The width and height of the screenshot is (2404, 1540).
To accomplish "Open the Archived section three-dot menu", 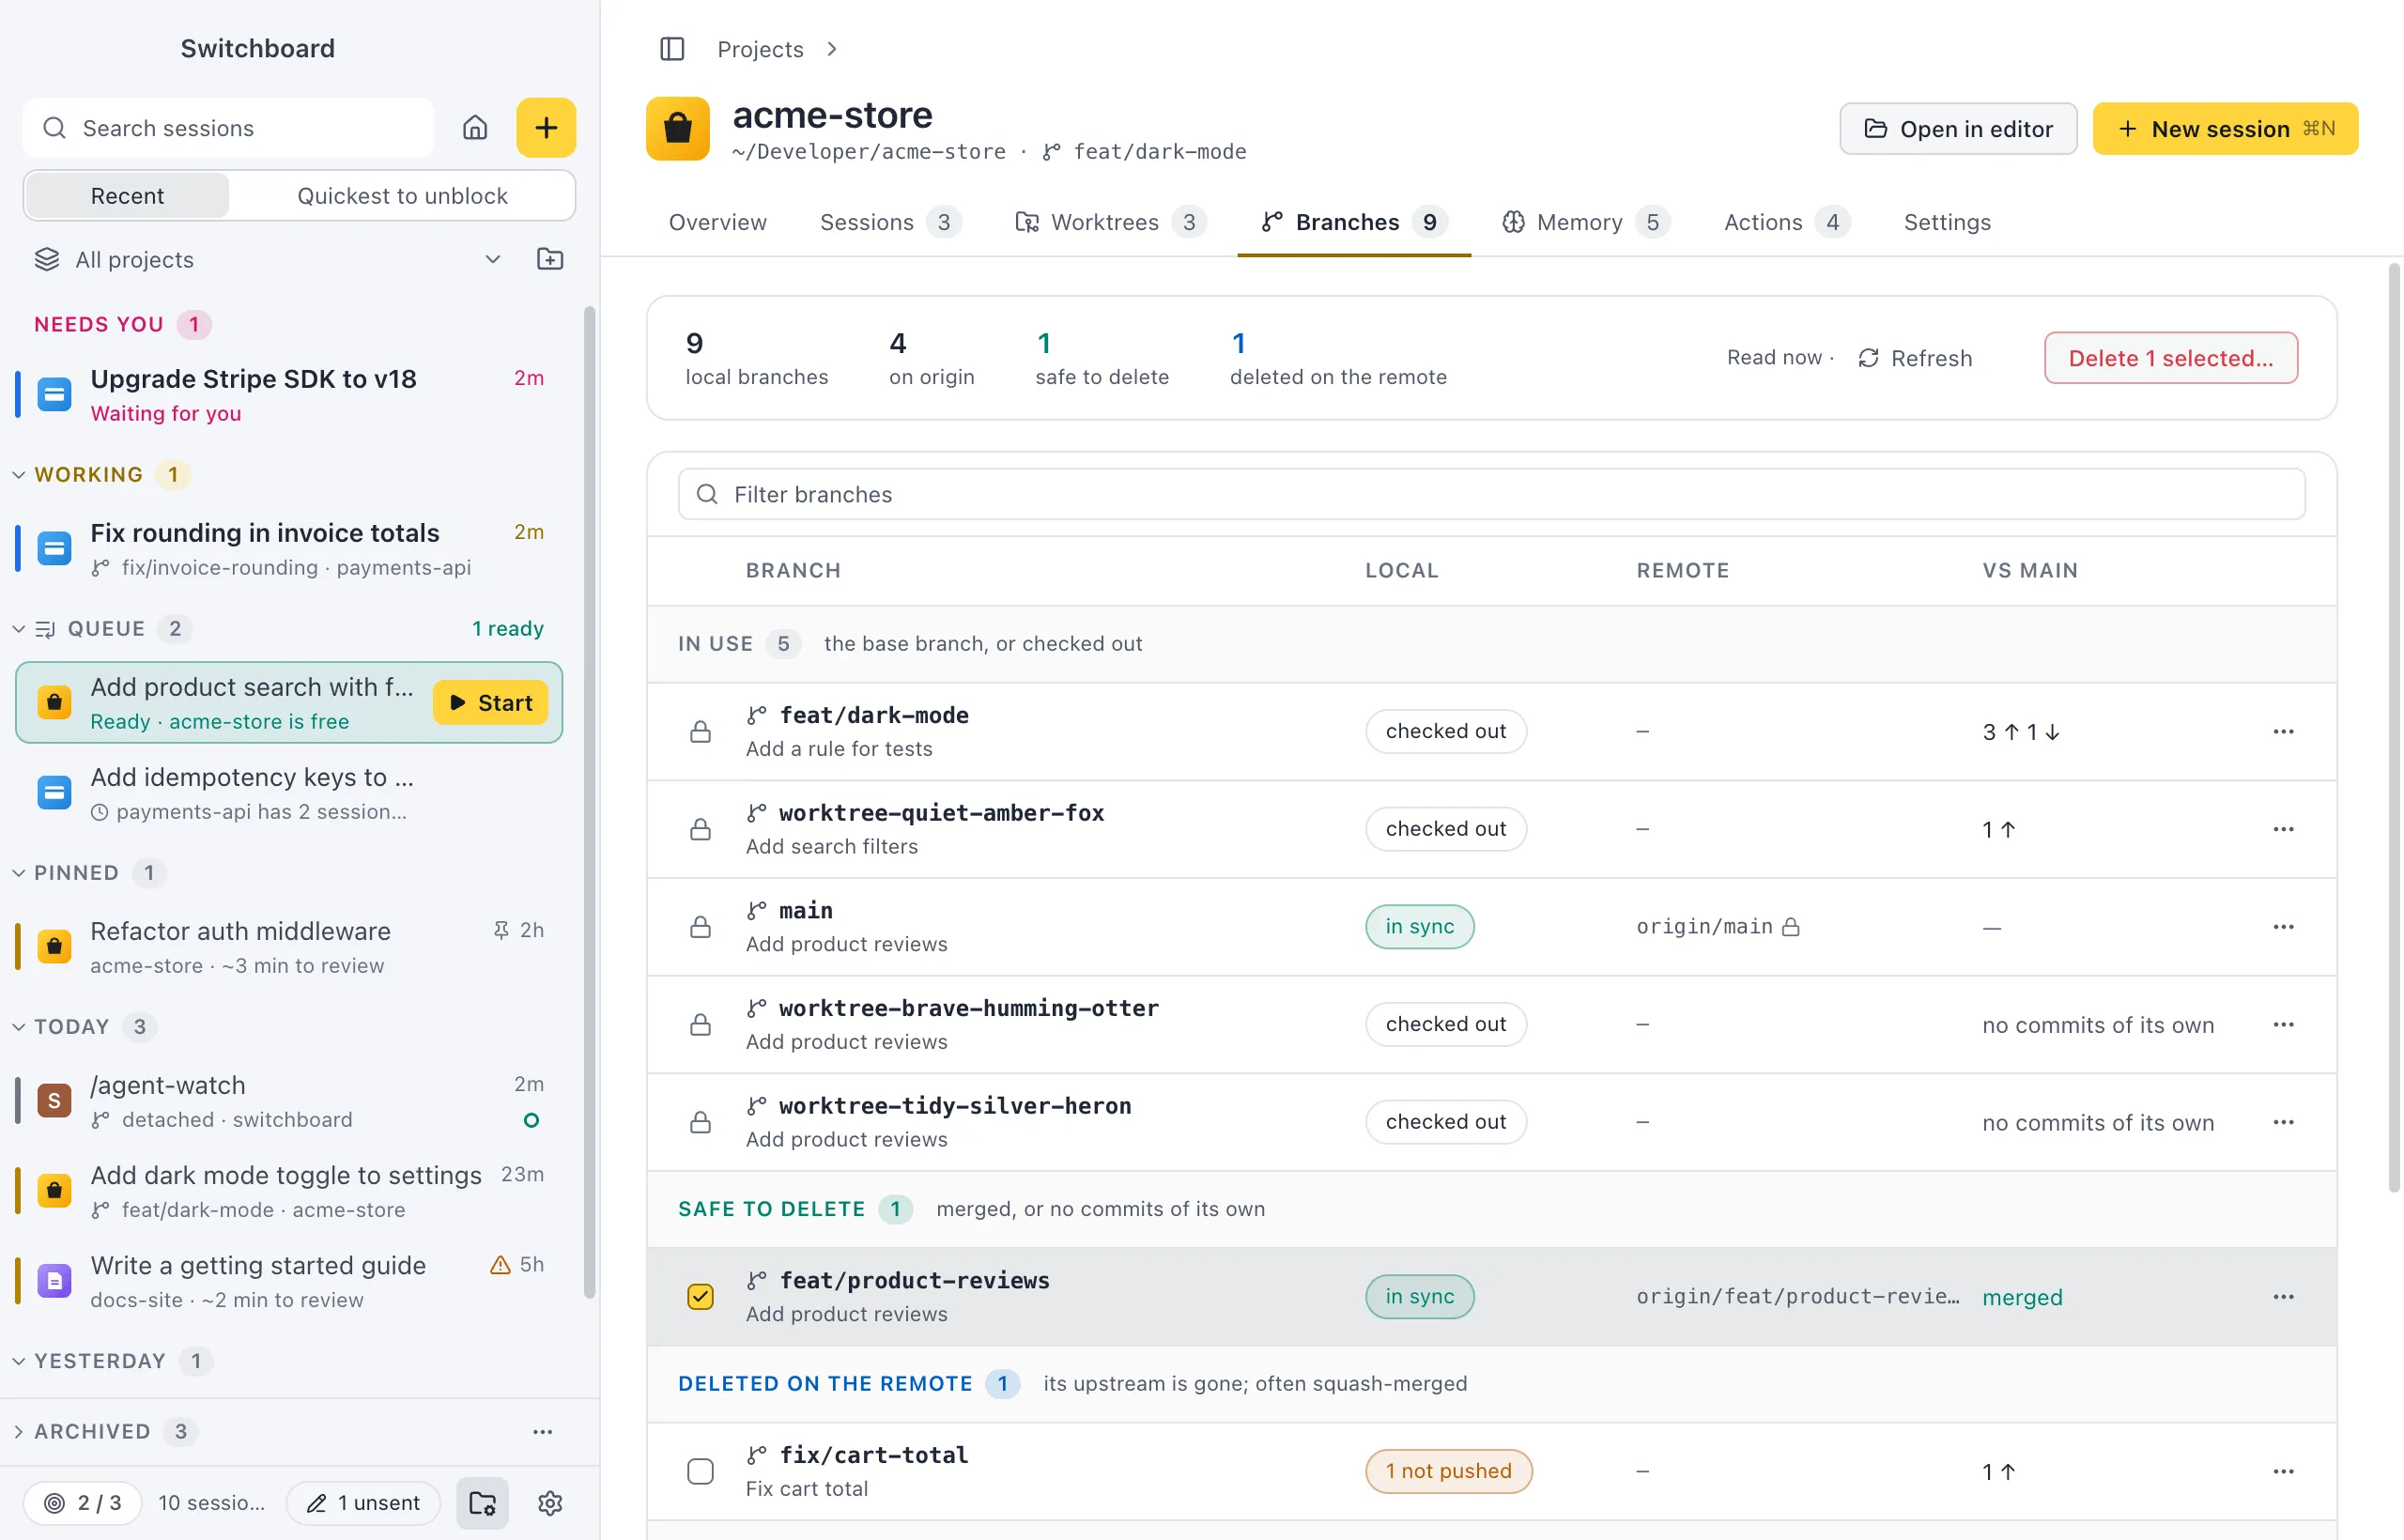I will [542, 1432].
